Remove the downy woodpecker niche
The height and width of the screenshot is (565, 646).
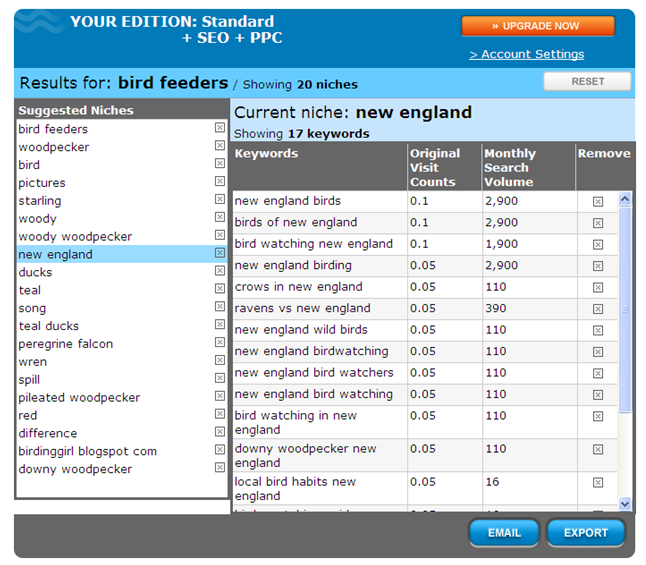click(x=220, y=467)
